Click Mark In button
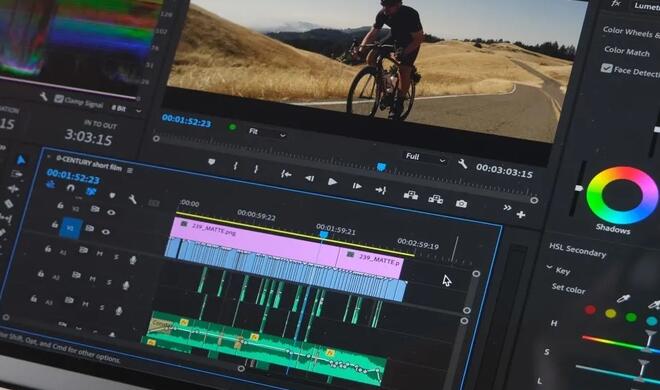The height and width of the screenshot is (390, 660). [235, 166]
